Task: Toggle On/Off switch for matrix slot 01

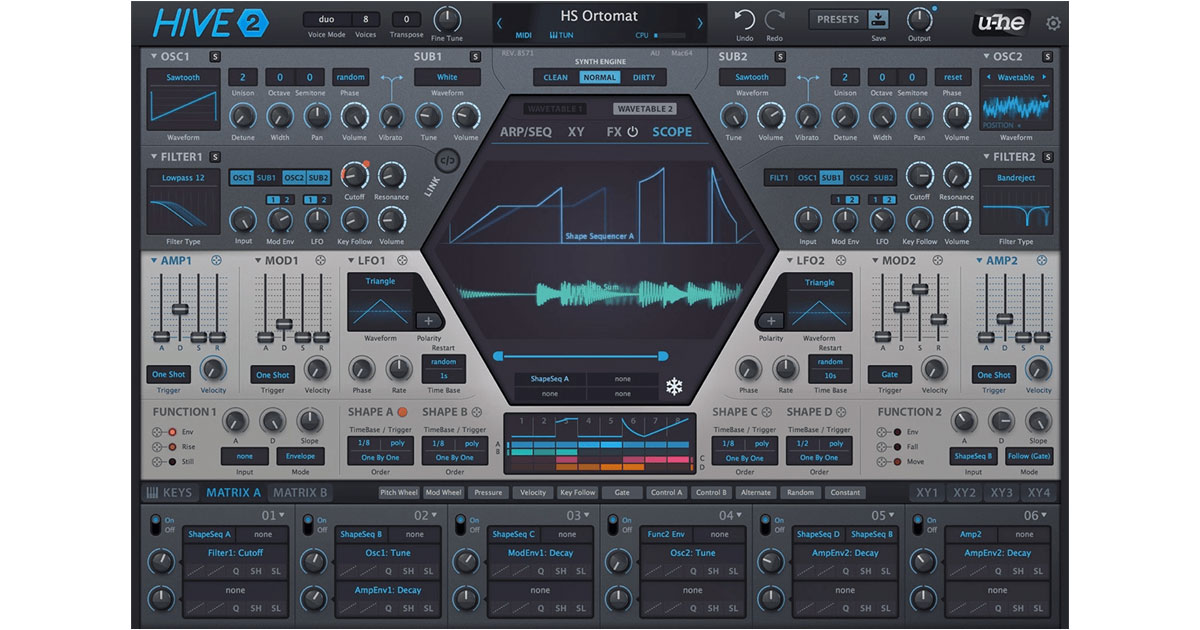Action: [x=154, y=524]
